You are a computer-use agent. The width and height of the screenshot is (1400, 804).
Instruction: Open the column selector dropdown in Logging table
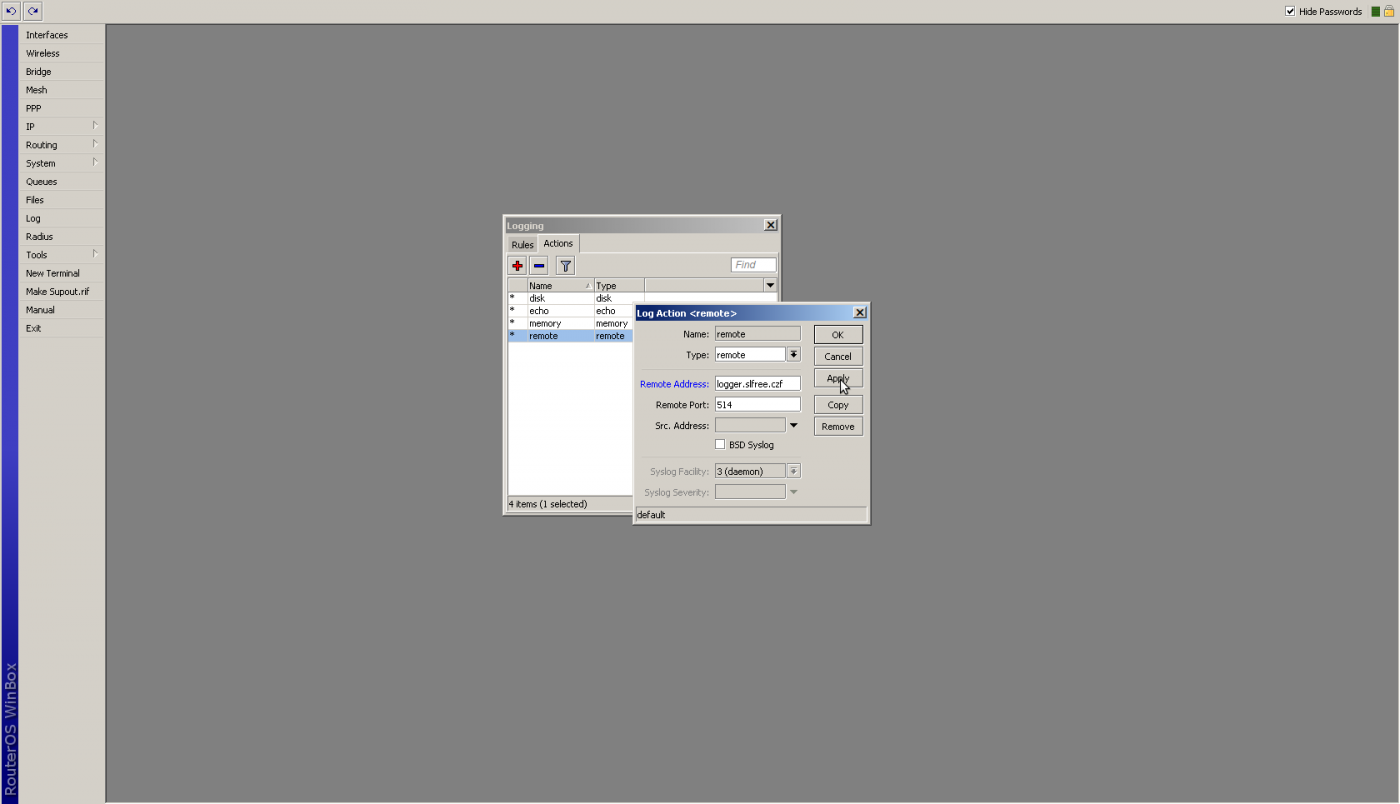point(770,286)
